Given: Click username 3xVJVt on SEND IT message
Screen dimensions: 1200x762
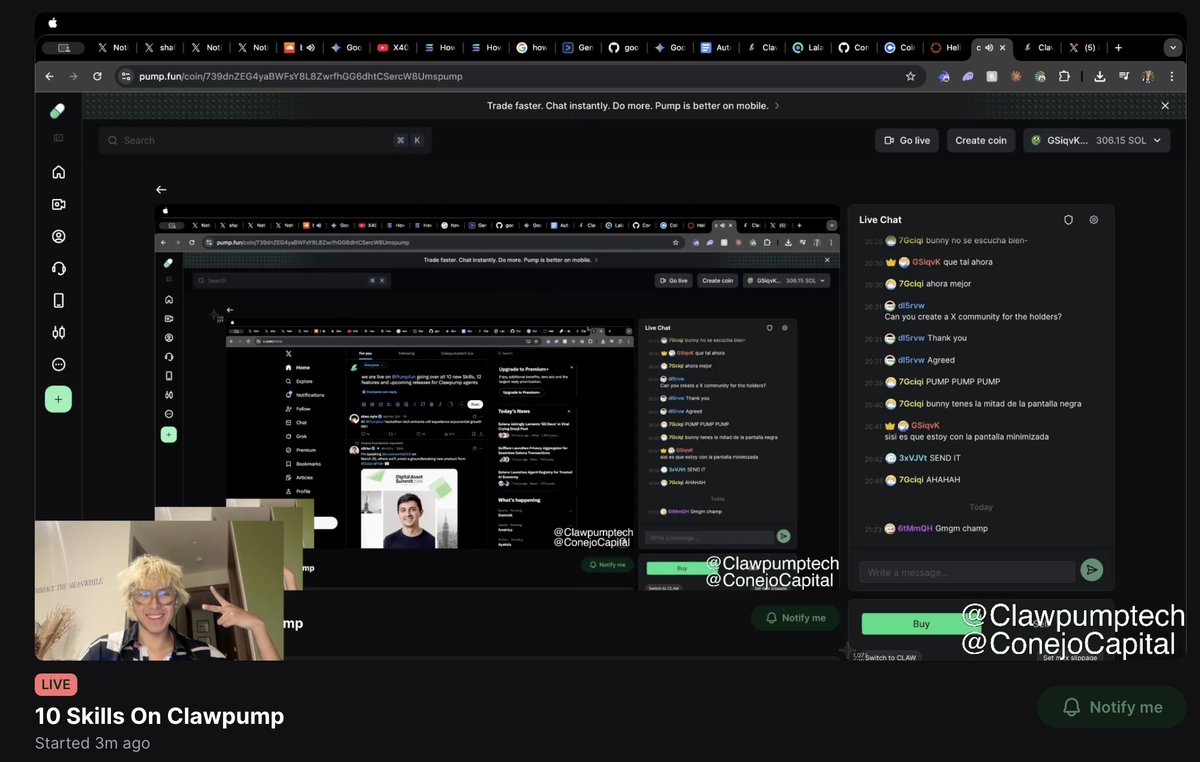Looking at the screenshot, I should [x=913, y=458].
